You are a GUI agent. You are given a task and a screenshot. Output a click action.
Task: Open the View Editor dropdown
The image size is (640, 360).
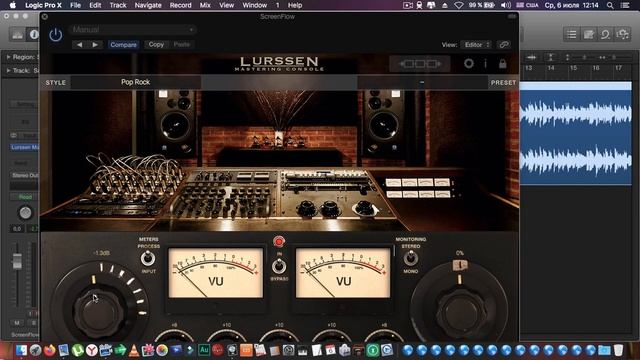tap(476, 45)
